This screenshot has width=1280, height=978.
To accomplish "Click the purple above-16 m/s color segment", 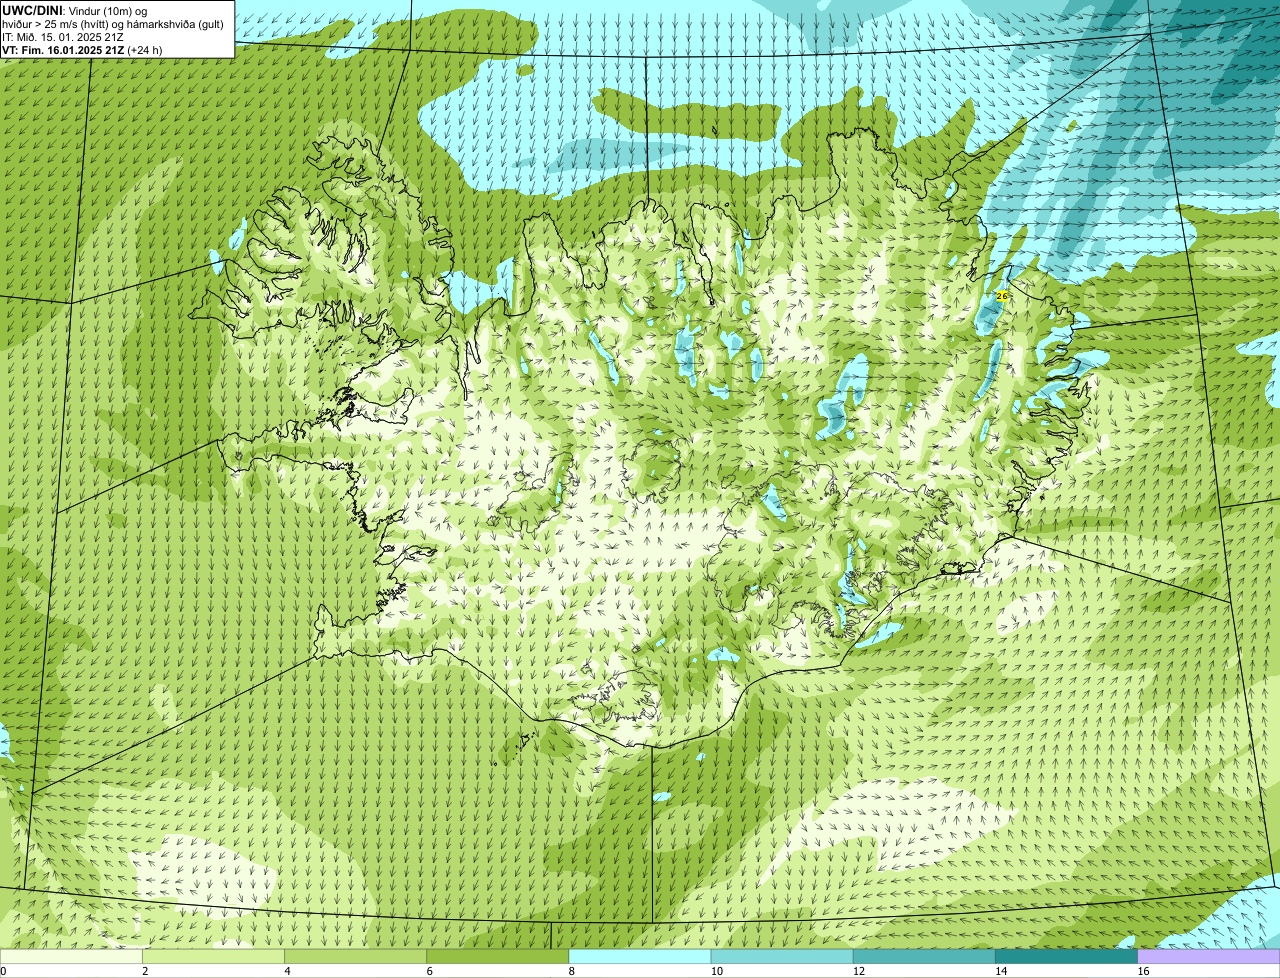I will (1209, 956).
